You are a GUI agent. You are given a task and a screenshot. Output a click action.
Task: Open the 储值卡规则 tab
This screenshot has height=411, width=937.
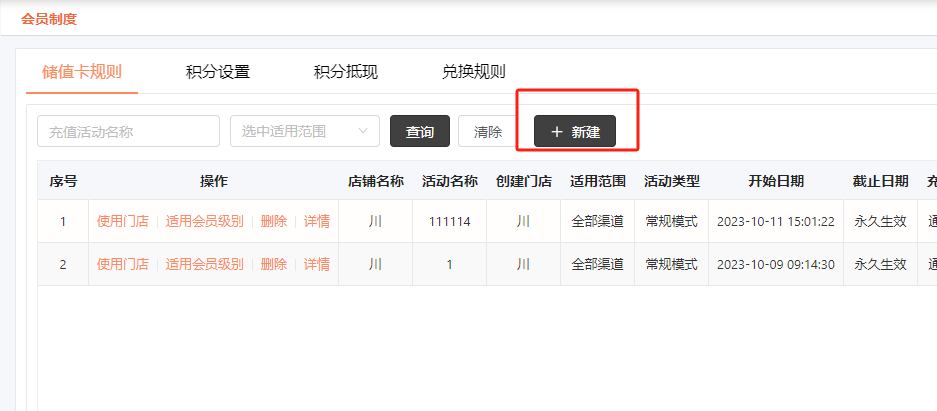[x=82, y=72]
